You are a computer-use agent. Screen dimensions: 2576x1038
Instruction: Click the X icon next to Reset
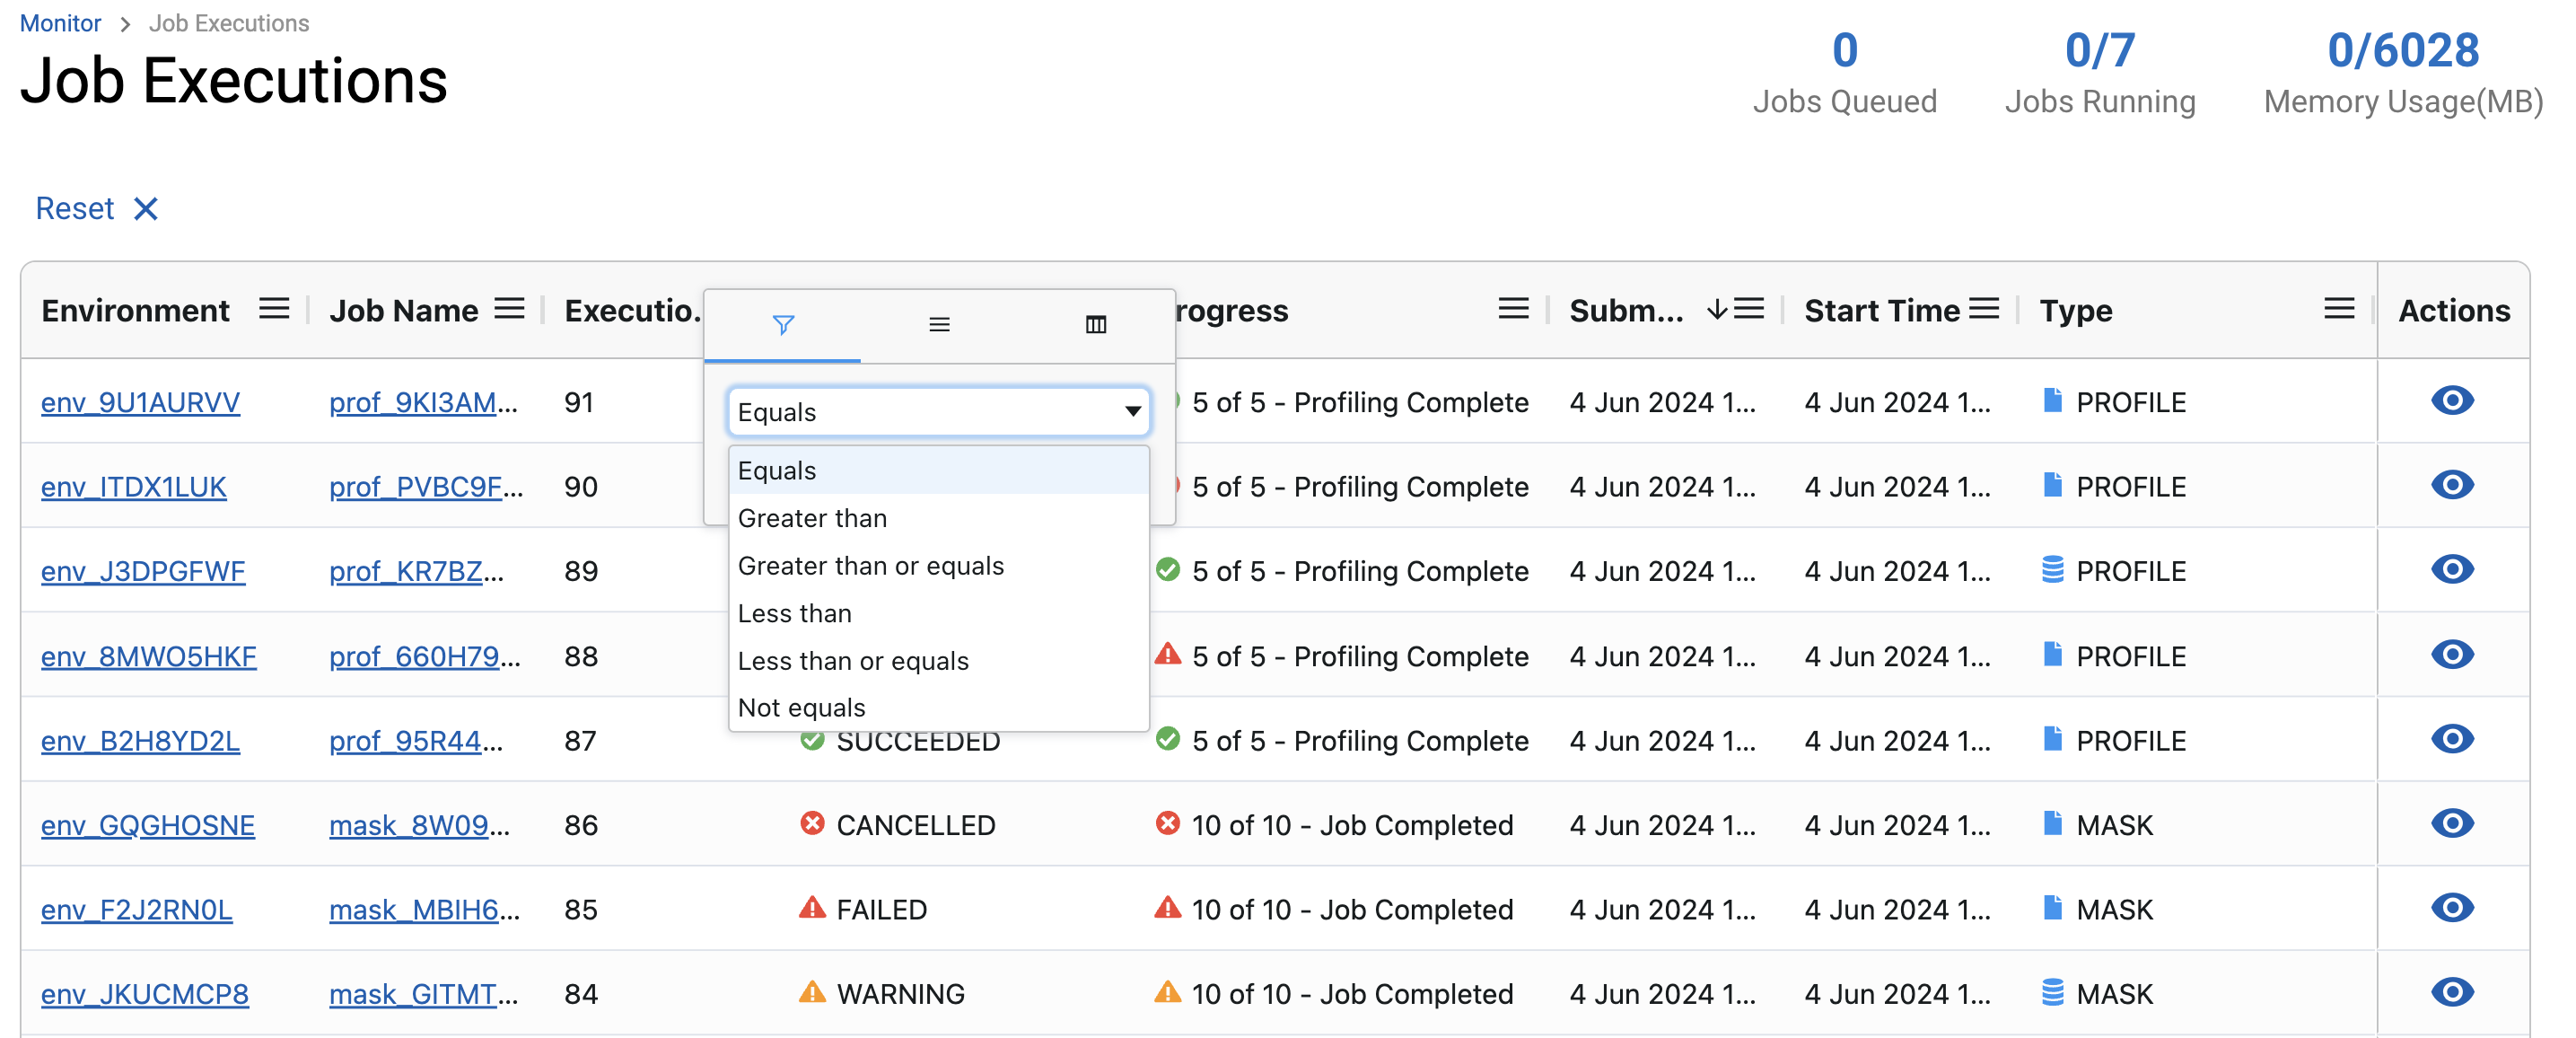coord(146,208)
